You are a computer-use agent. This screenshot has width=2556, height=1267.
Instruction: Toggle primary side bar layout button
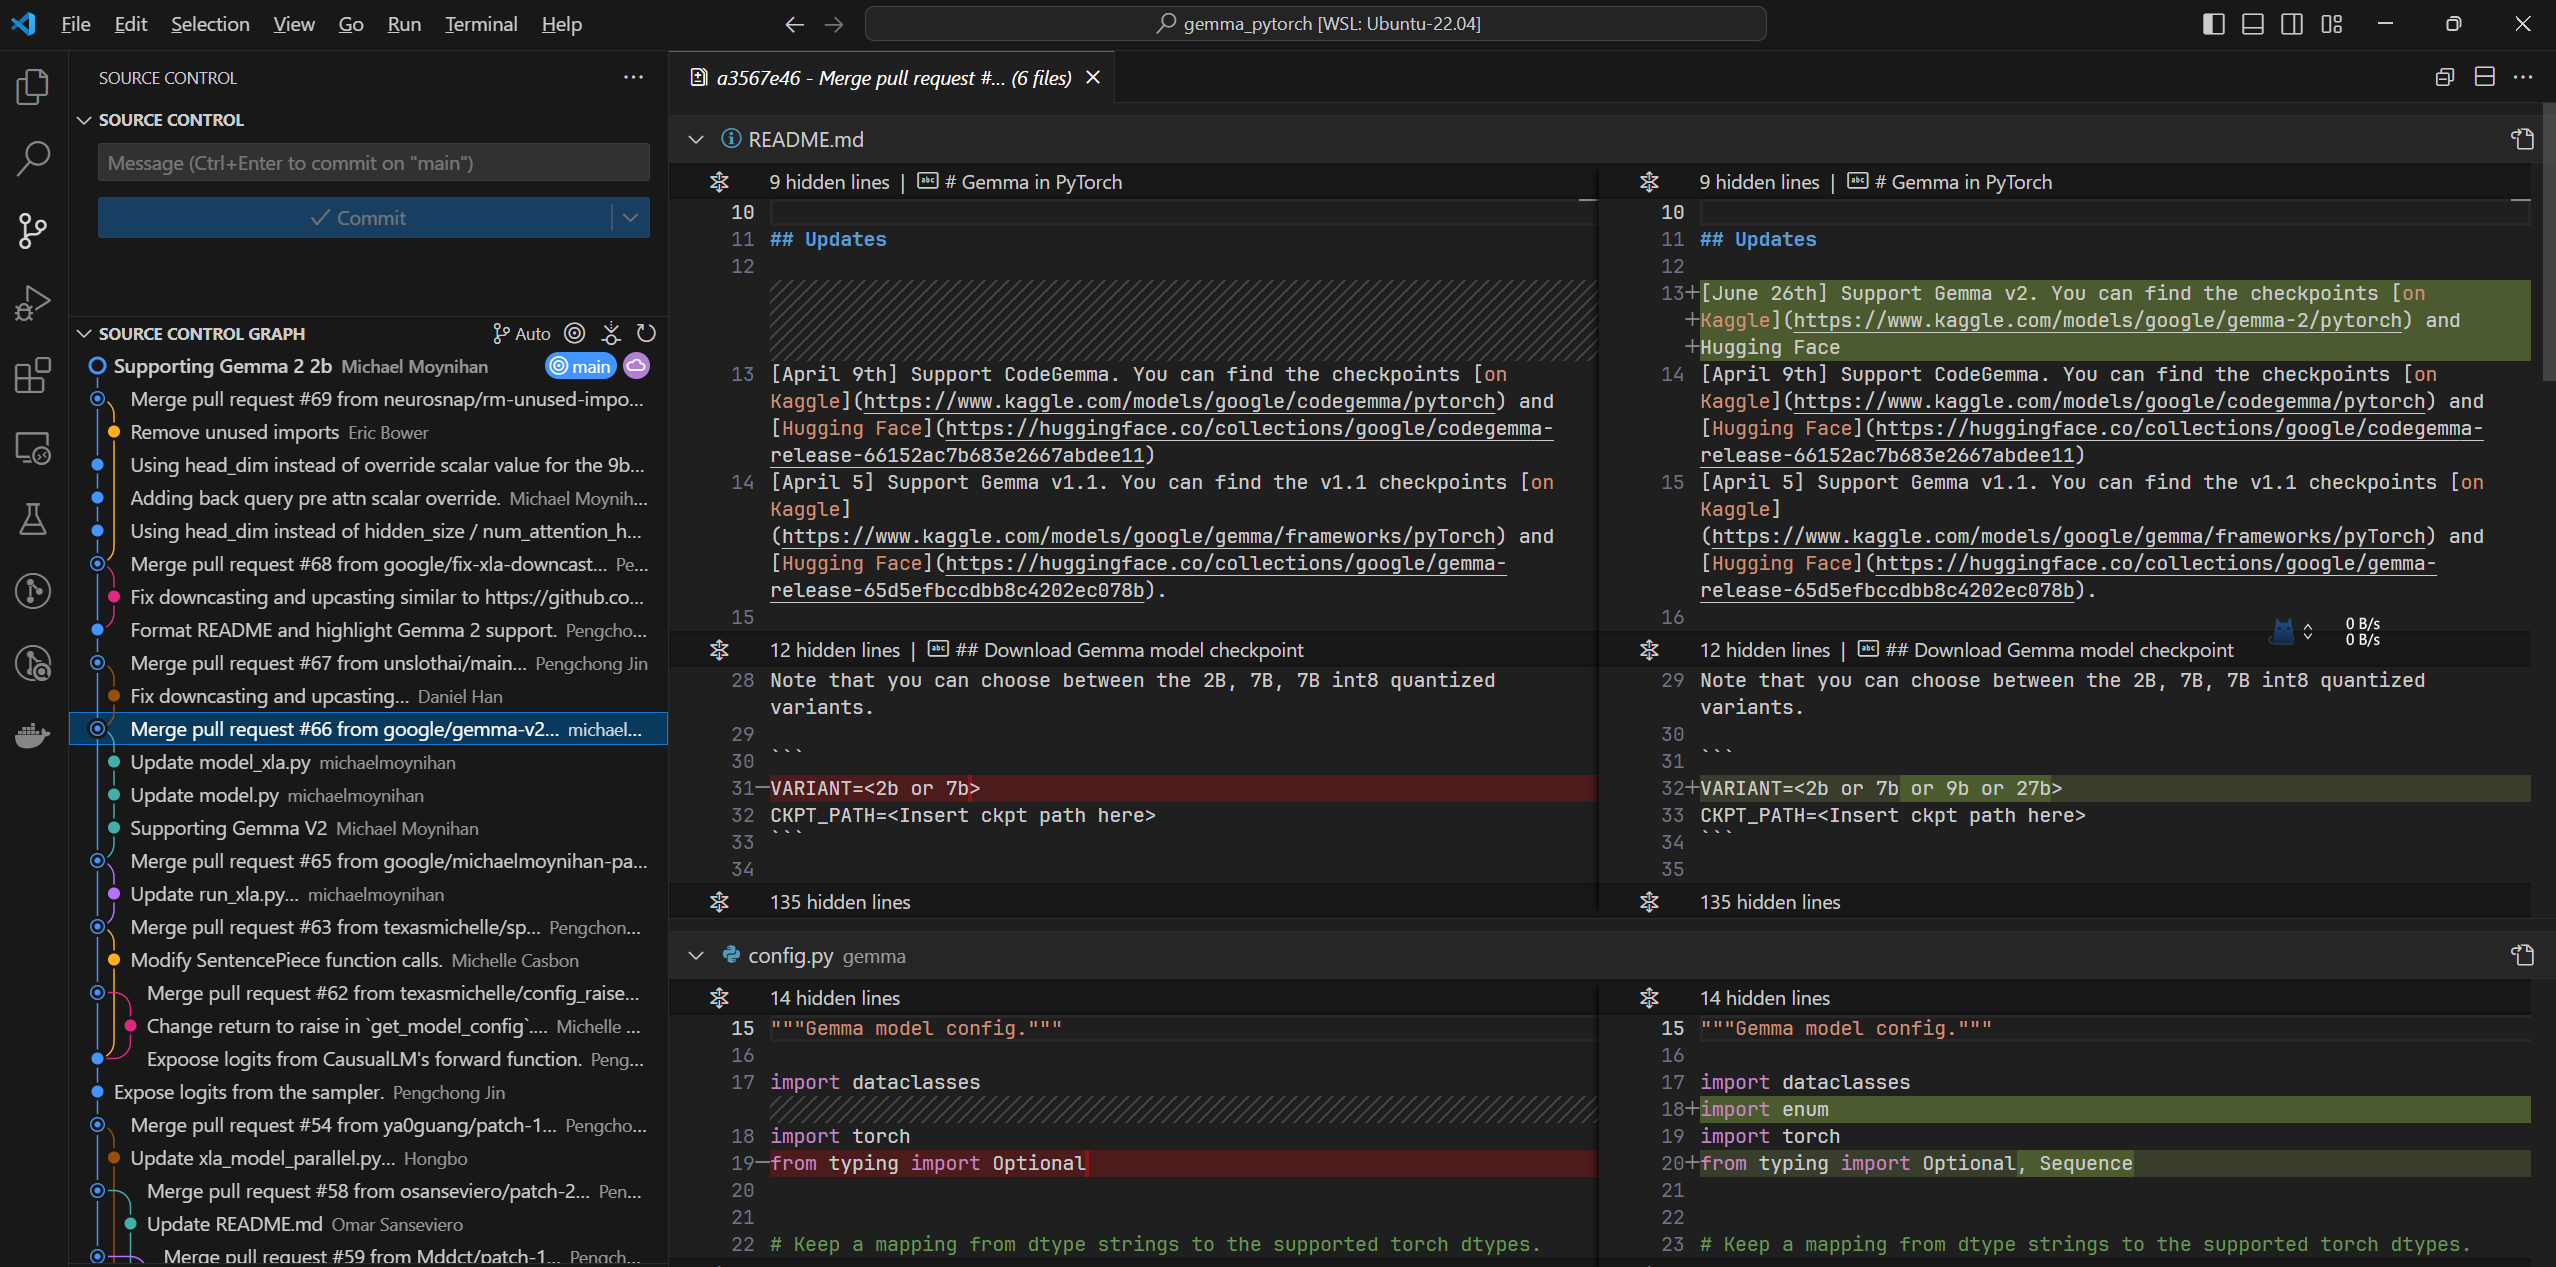(x=2213, y=24)
